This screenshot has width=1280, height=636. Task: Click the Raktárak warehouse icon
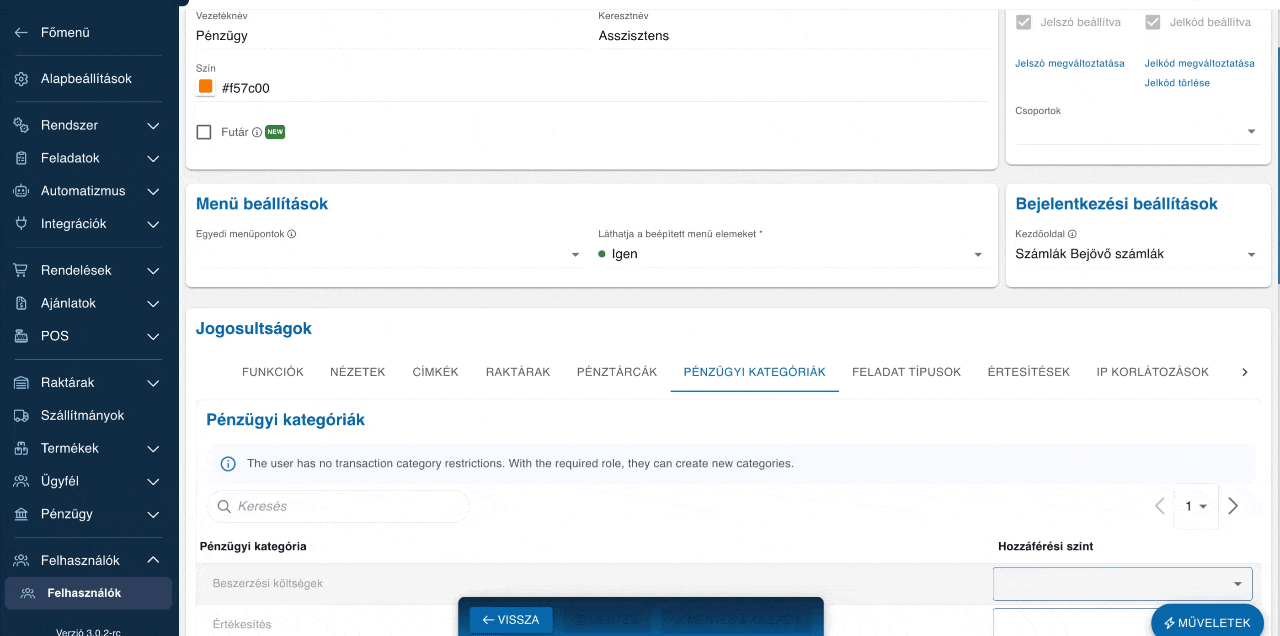click(21, 383)
